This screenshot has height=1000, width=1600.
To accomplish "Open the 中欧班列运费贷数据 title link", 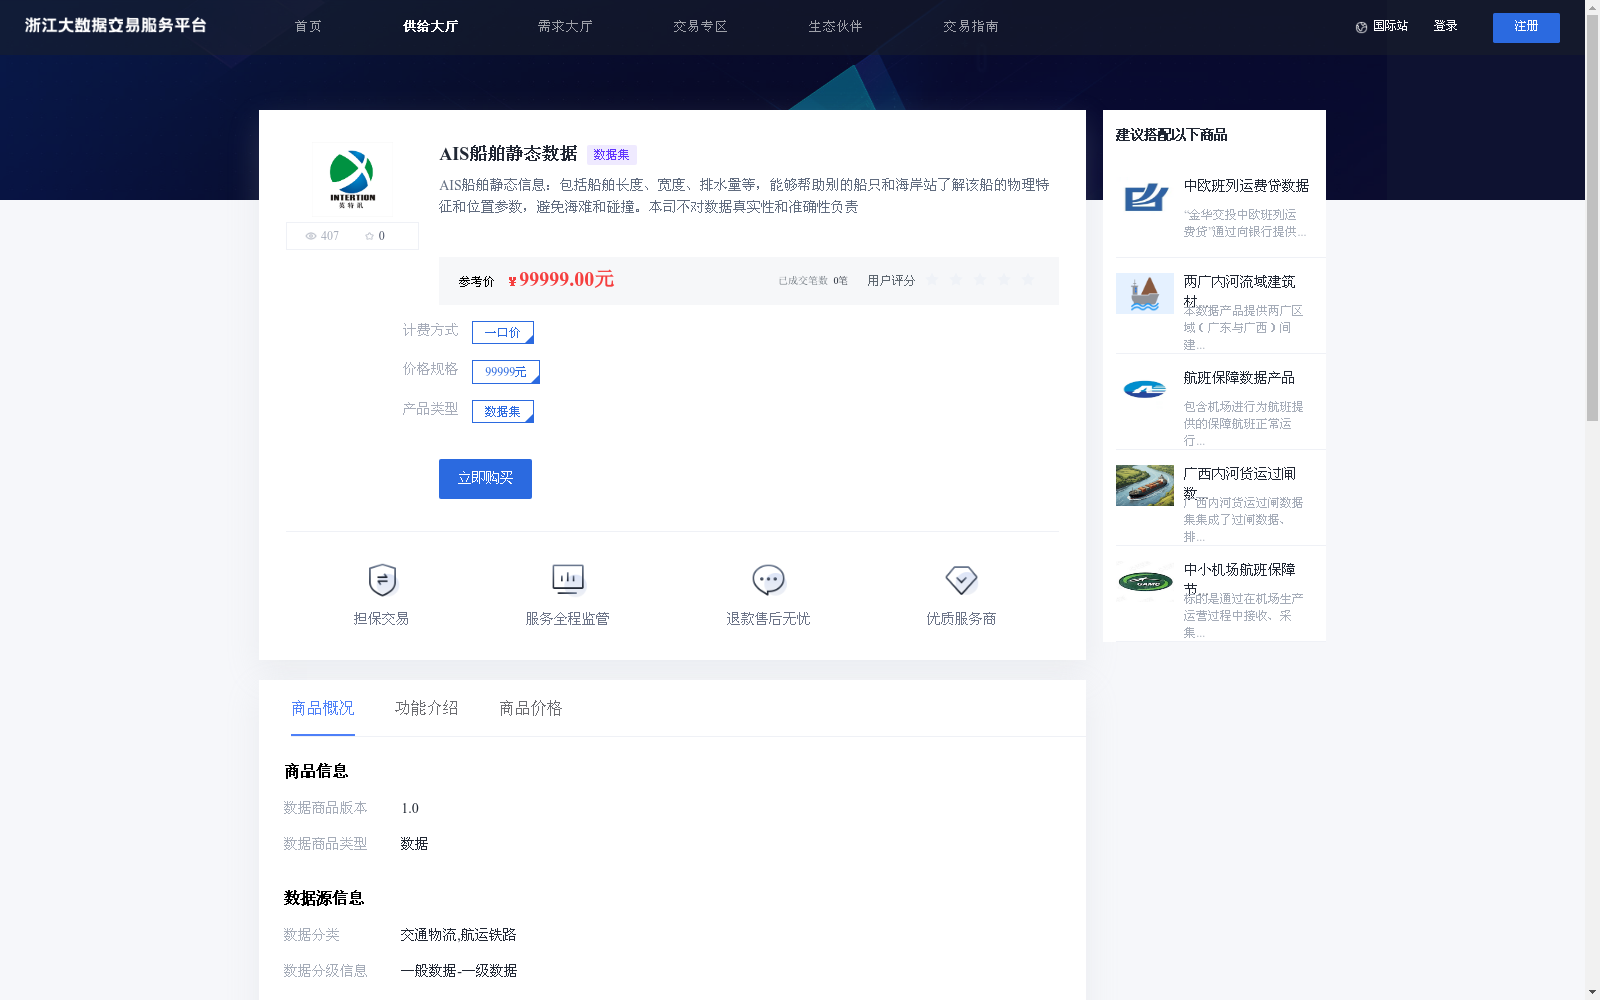I will coord(1246,186).
